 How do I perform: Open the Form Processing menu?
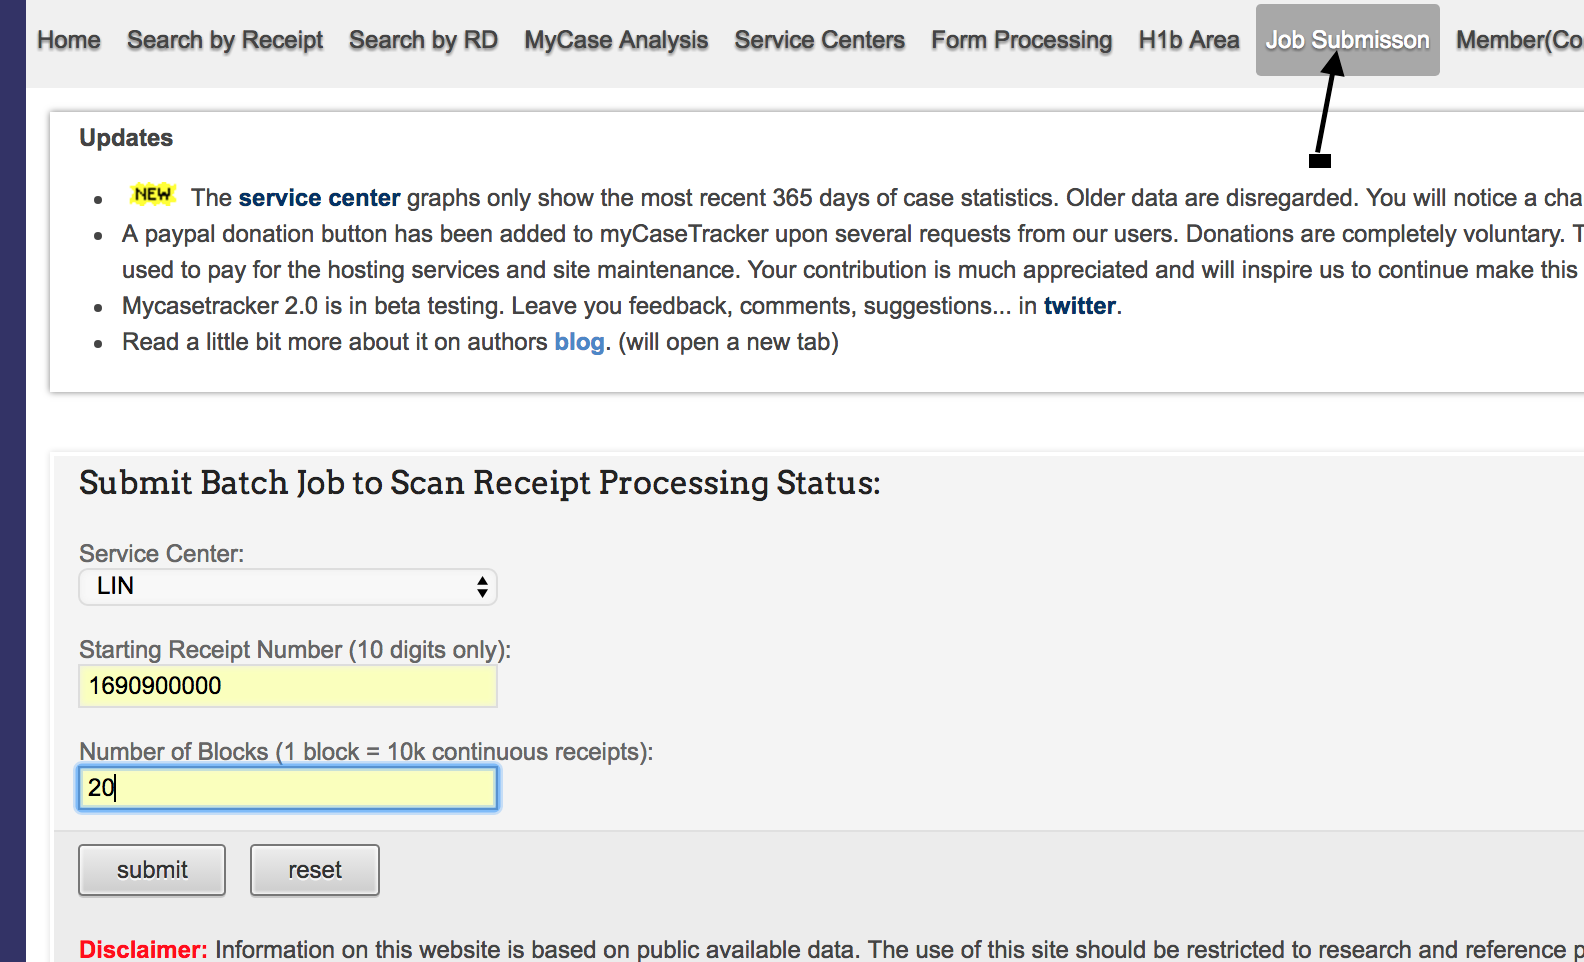tap(1021, 40)
